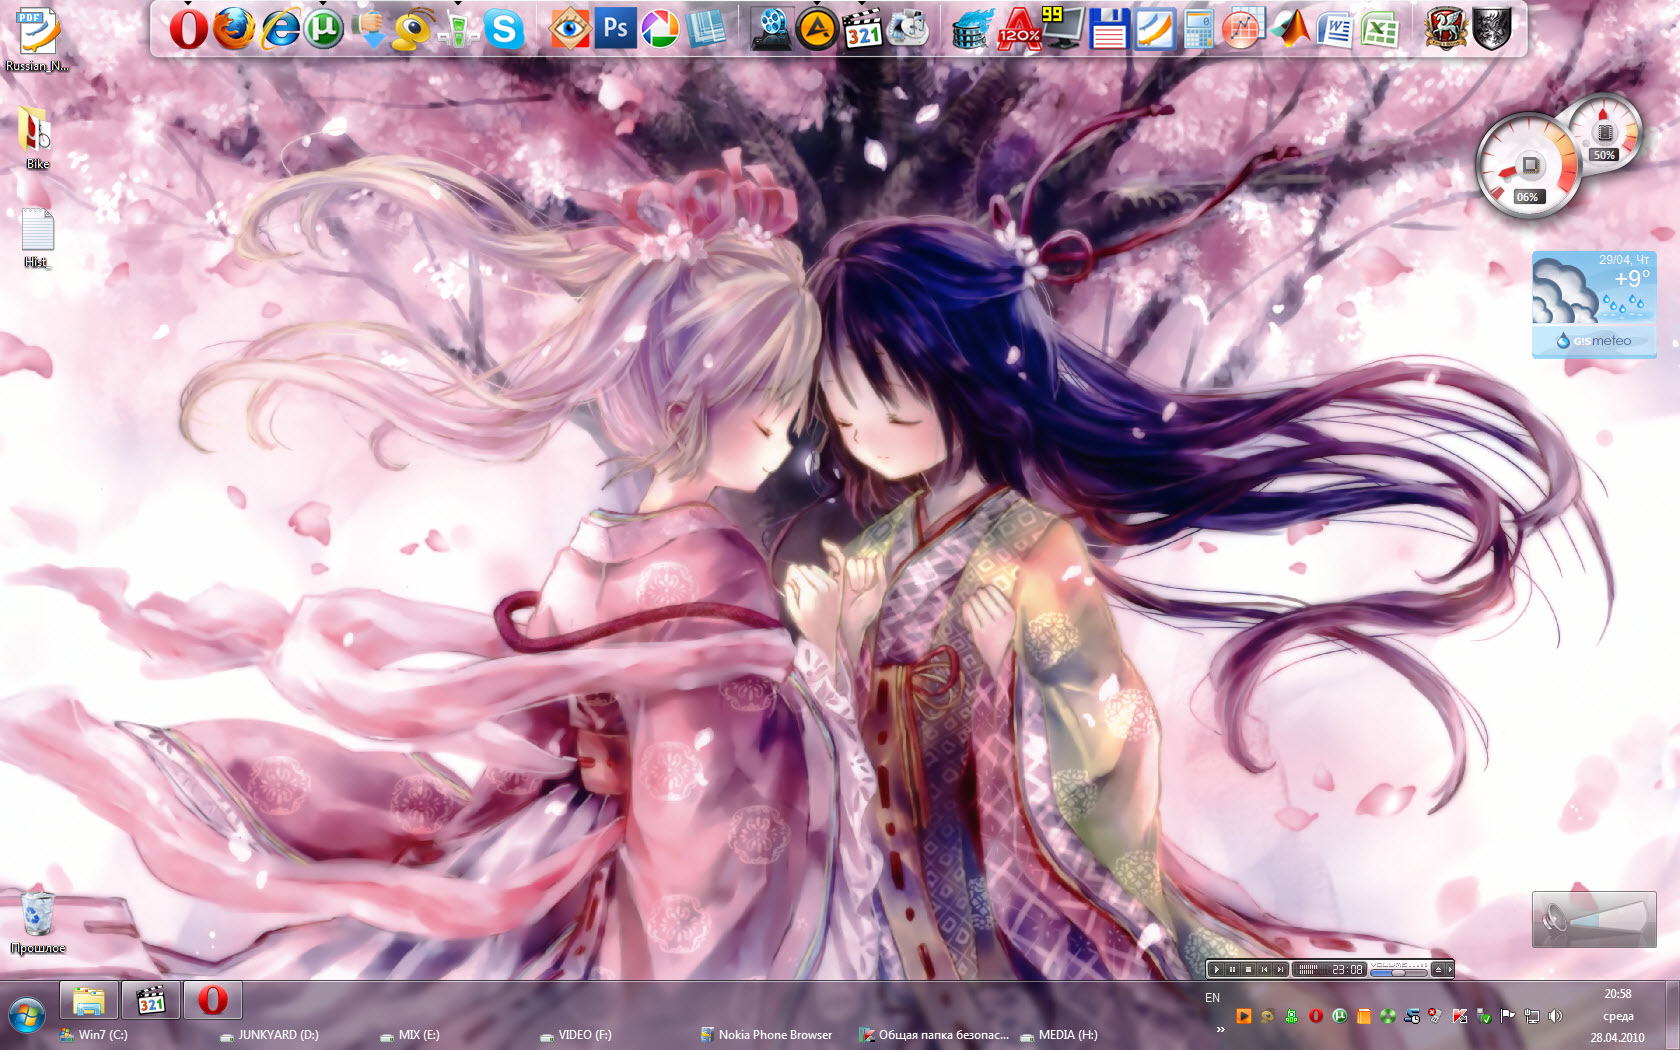Viewport: 1680px width, 1050px height.
Task: Open the orange play tray icon
Action: [1244, 1016]
